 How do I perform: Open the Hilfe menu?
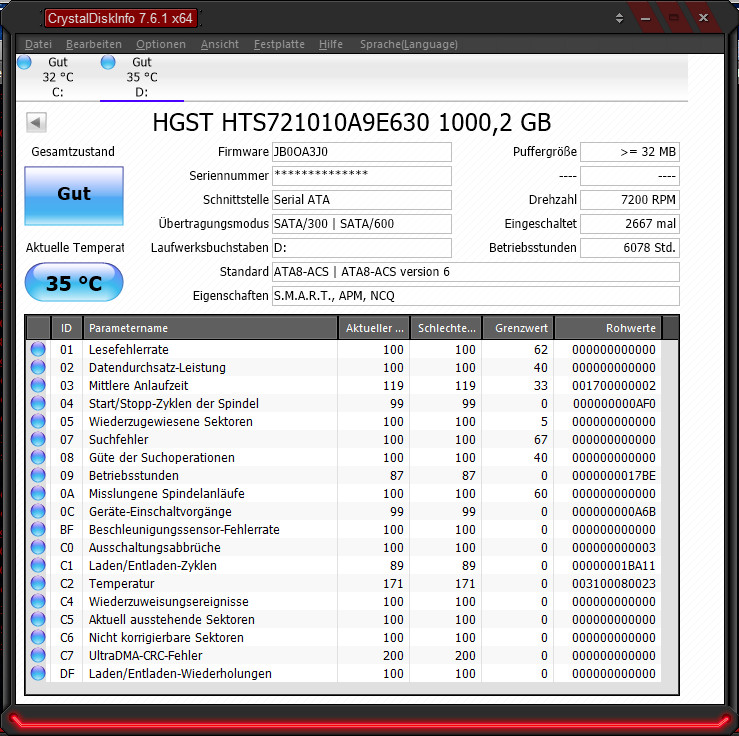pos(330,44)
